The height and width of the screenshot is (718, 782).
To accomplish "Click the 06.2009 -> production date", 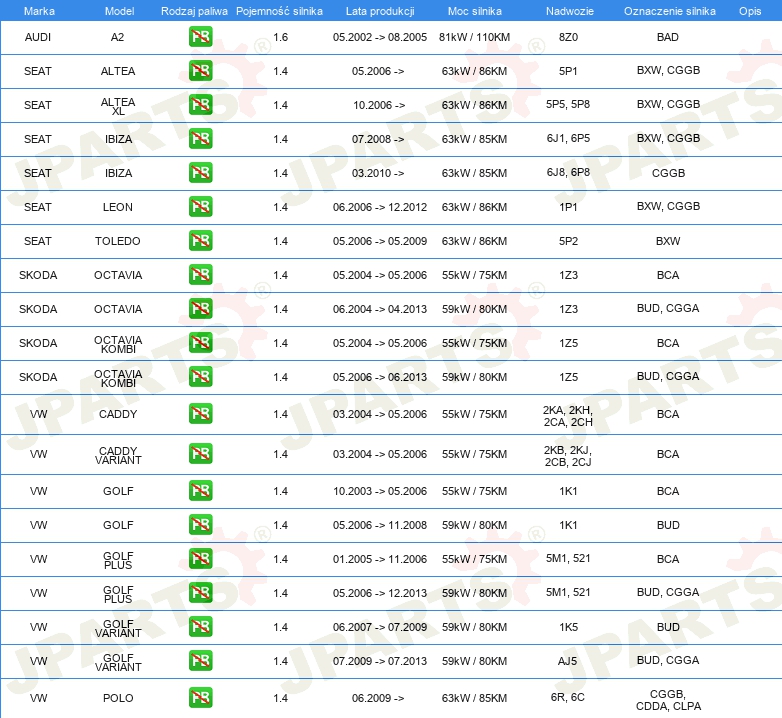I will coord(378,698).
